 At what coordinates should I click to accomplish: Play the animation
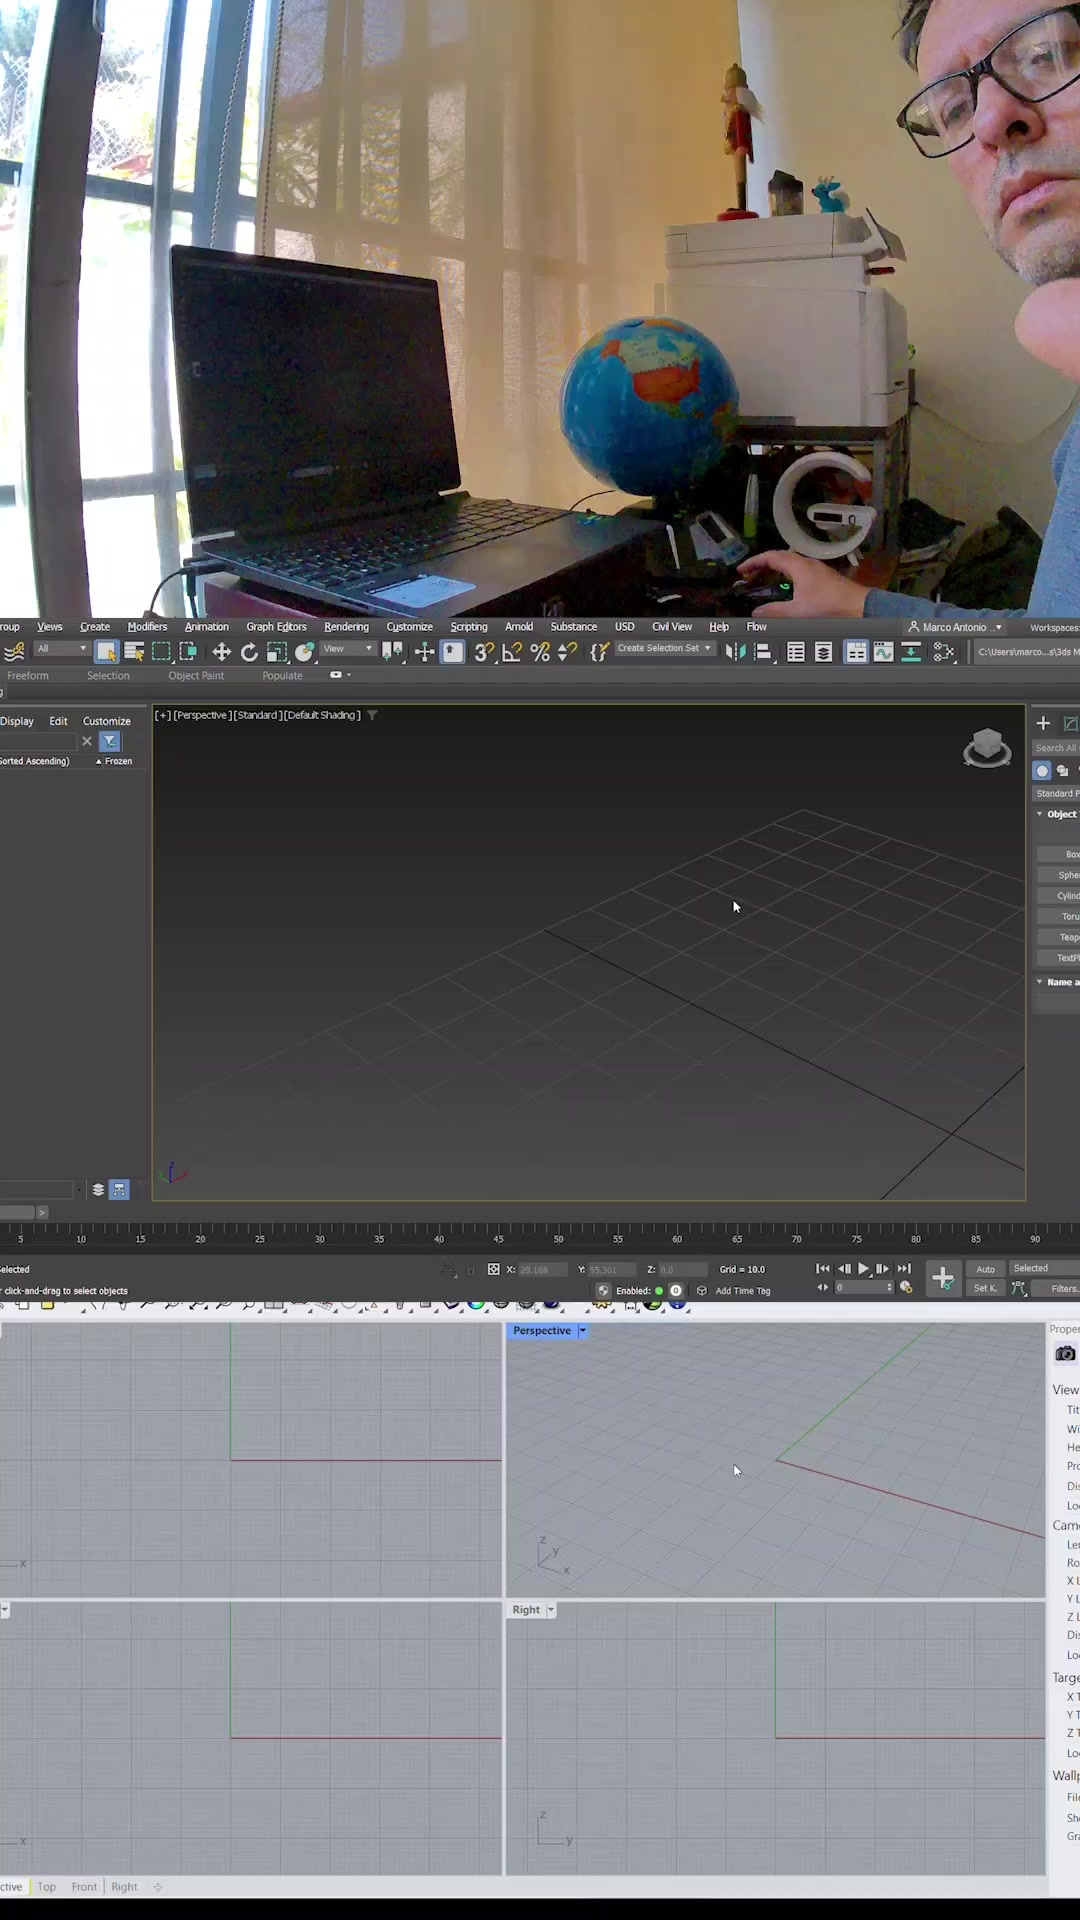click(863, 1269)
